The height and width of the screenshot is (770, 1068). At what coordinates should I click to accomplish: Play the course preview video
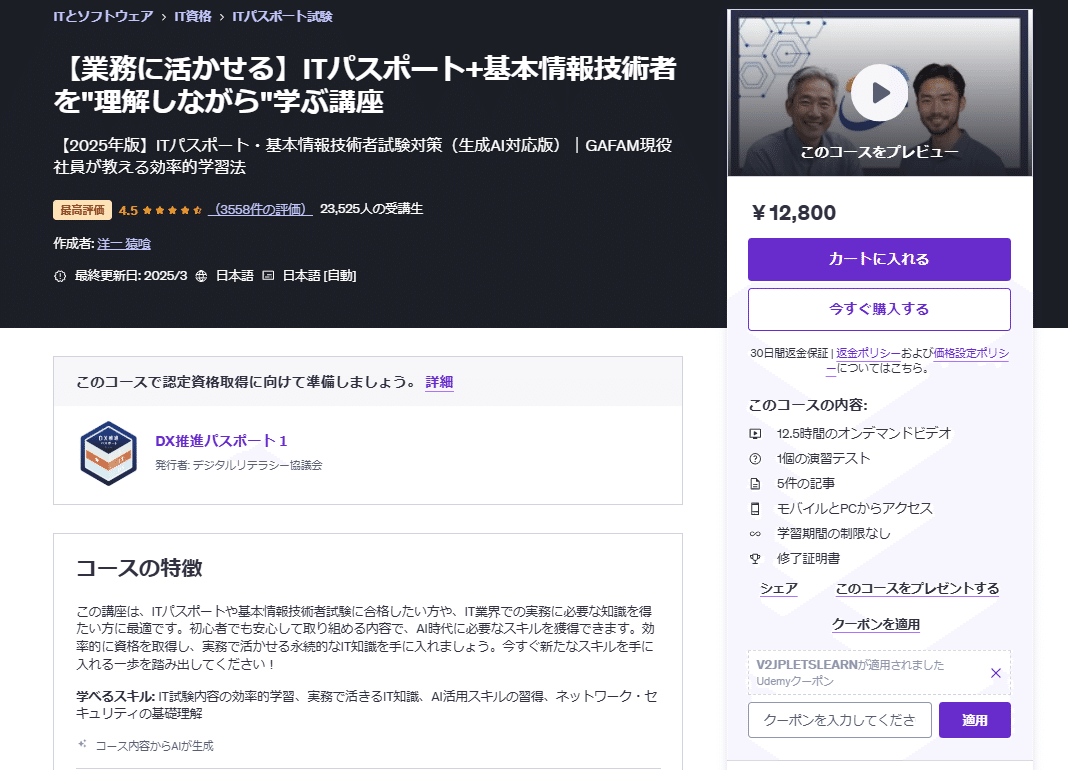(878, 92)
